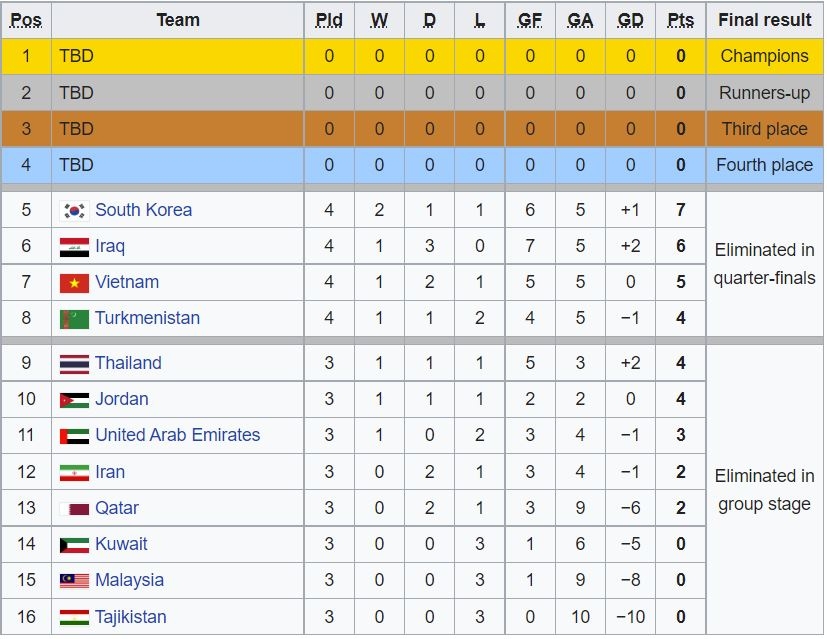Click the Turkmenistan flag icon

point(74,319)
